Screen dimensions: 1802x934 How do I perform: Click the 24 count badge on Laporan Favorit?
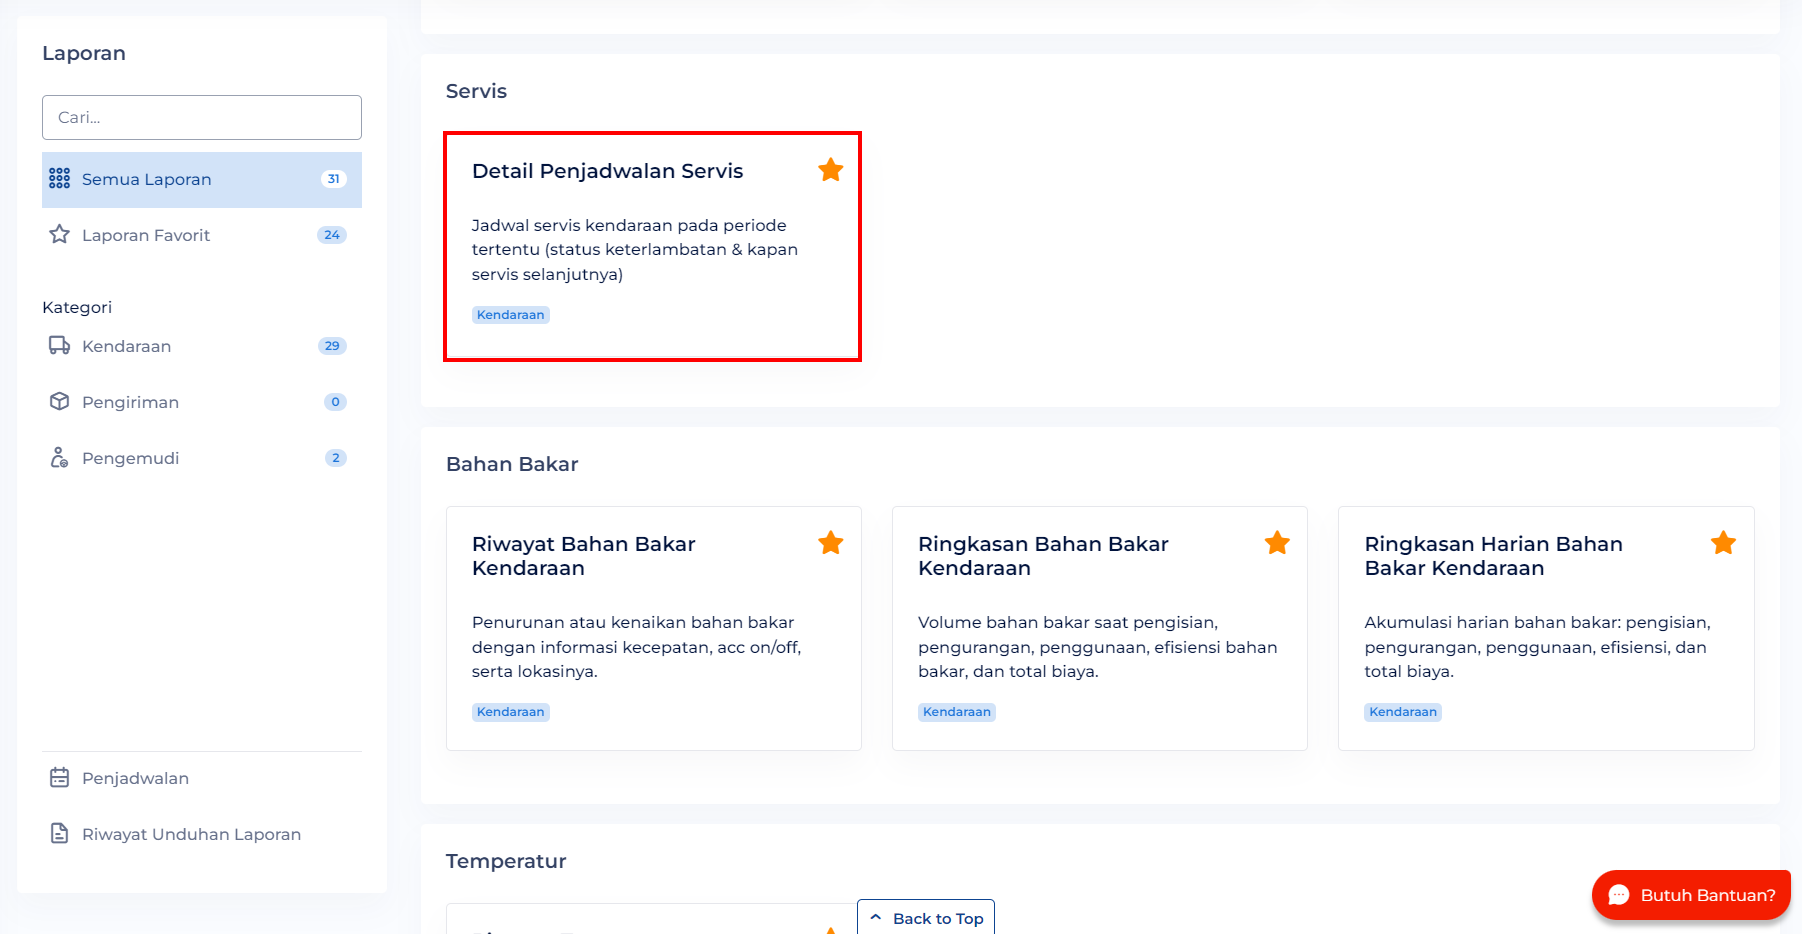[x=332, y=235]
